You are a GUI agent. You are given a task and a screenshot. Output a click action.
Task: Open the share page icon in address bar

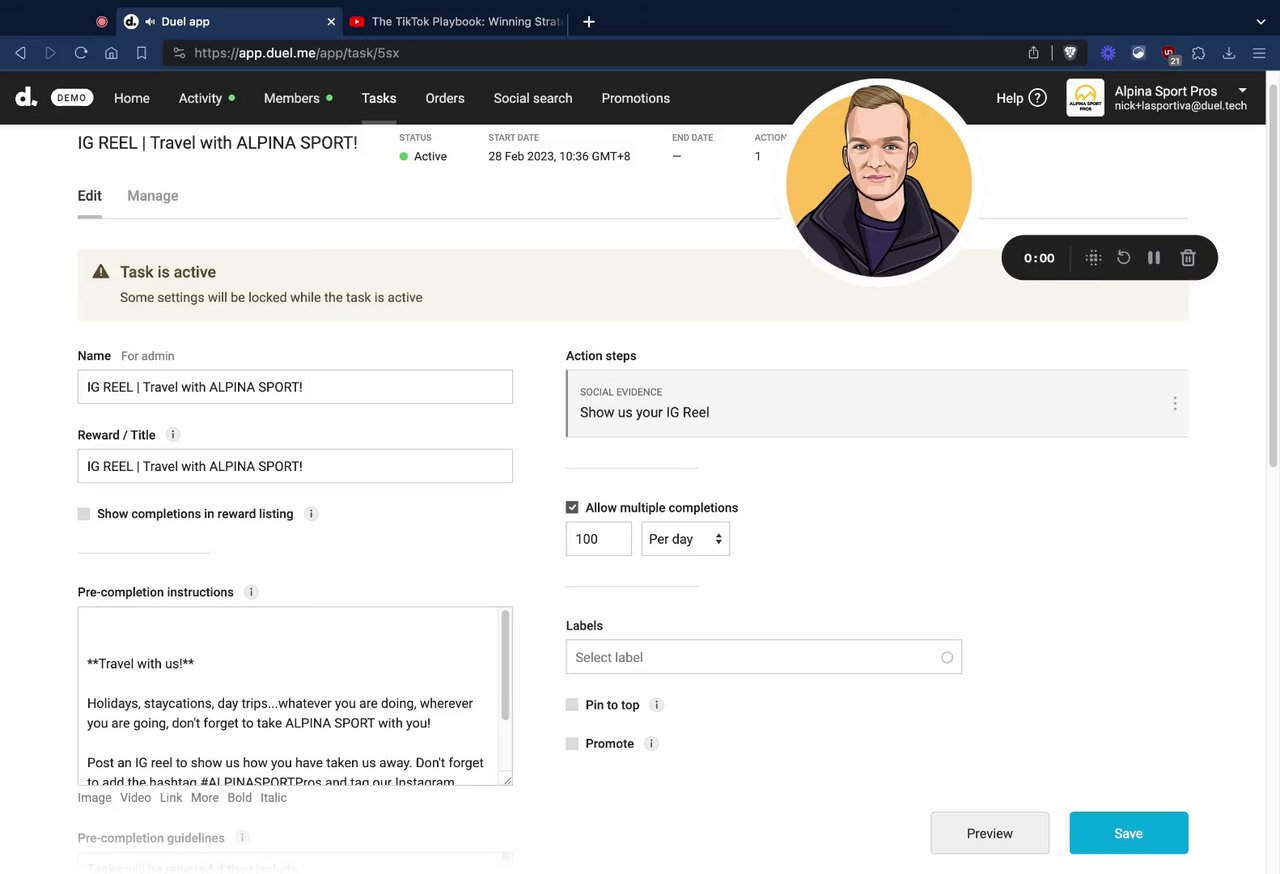[x=1034, y=53]
